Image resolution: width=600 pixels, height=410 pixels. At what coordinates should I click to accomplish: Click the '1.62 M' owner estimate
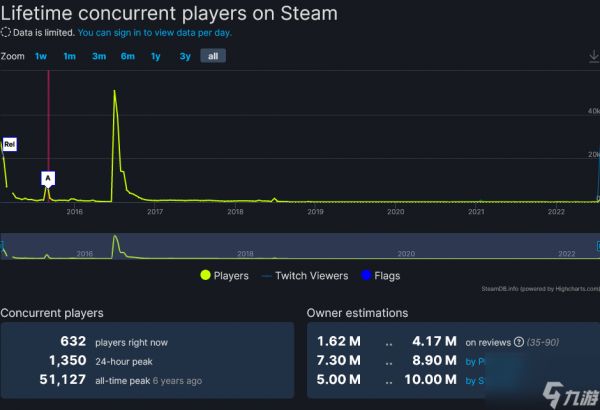click(339, 341)
